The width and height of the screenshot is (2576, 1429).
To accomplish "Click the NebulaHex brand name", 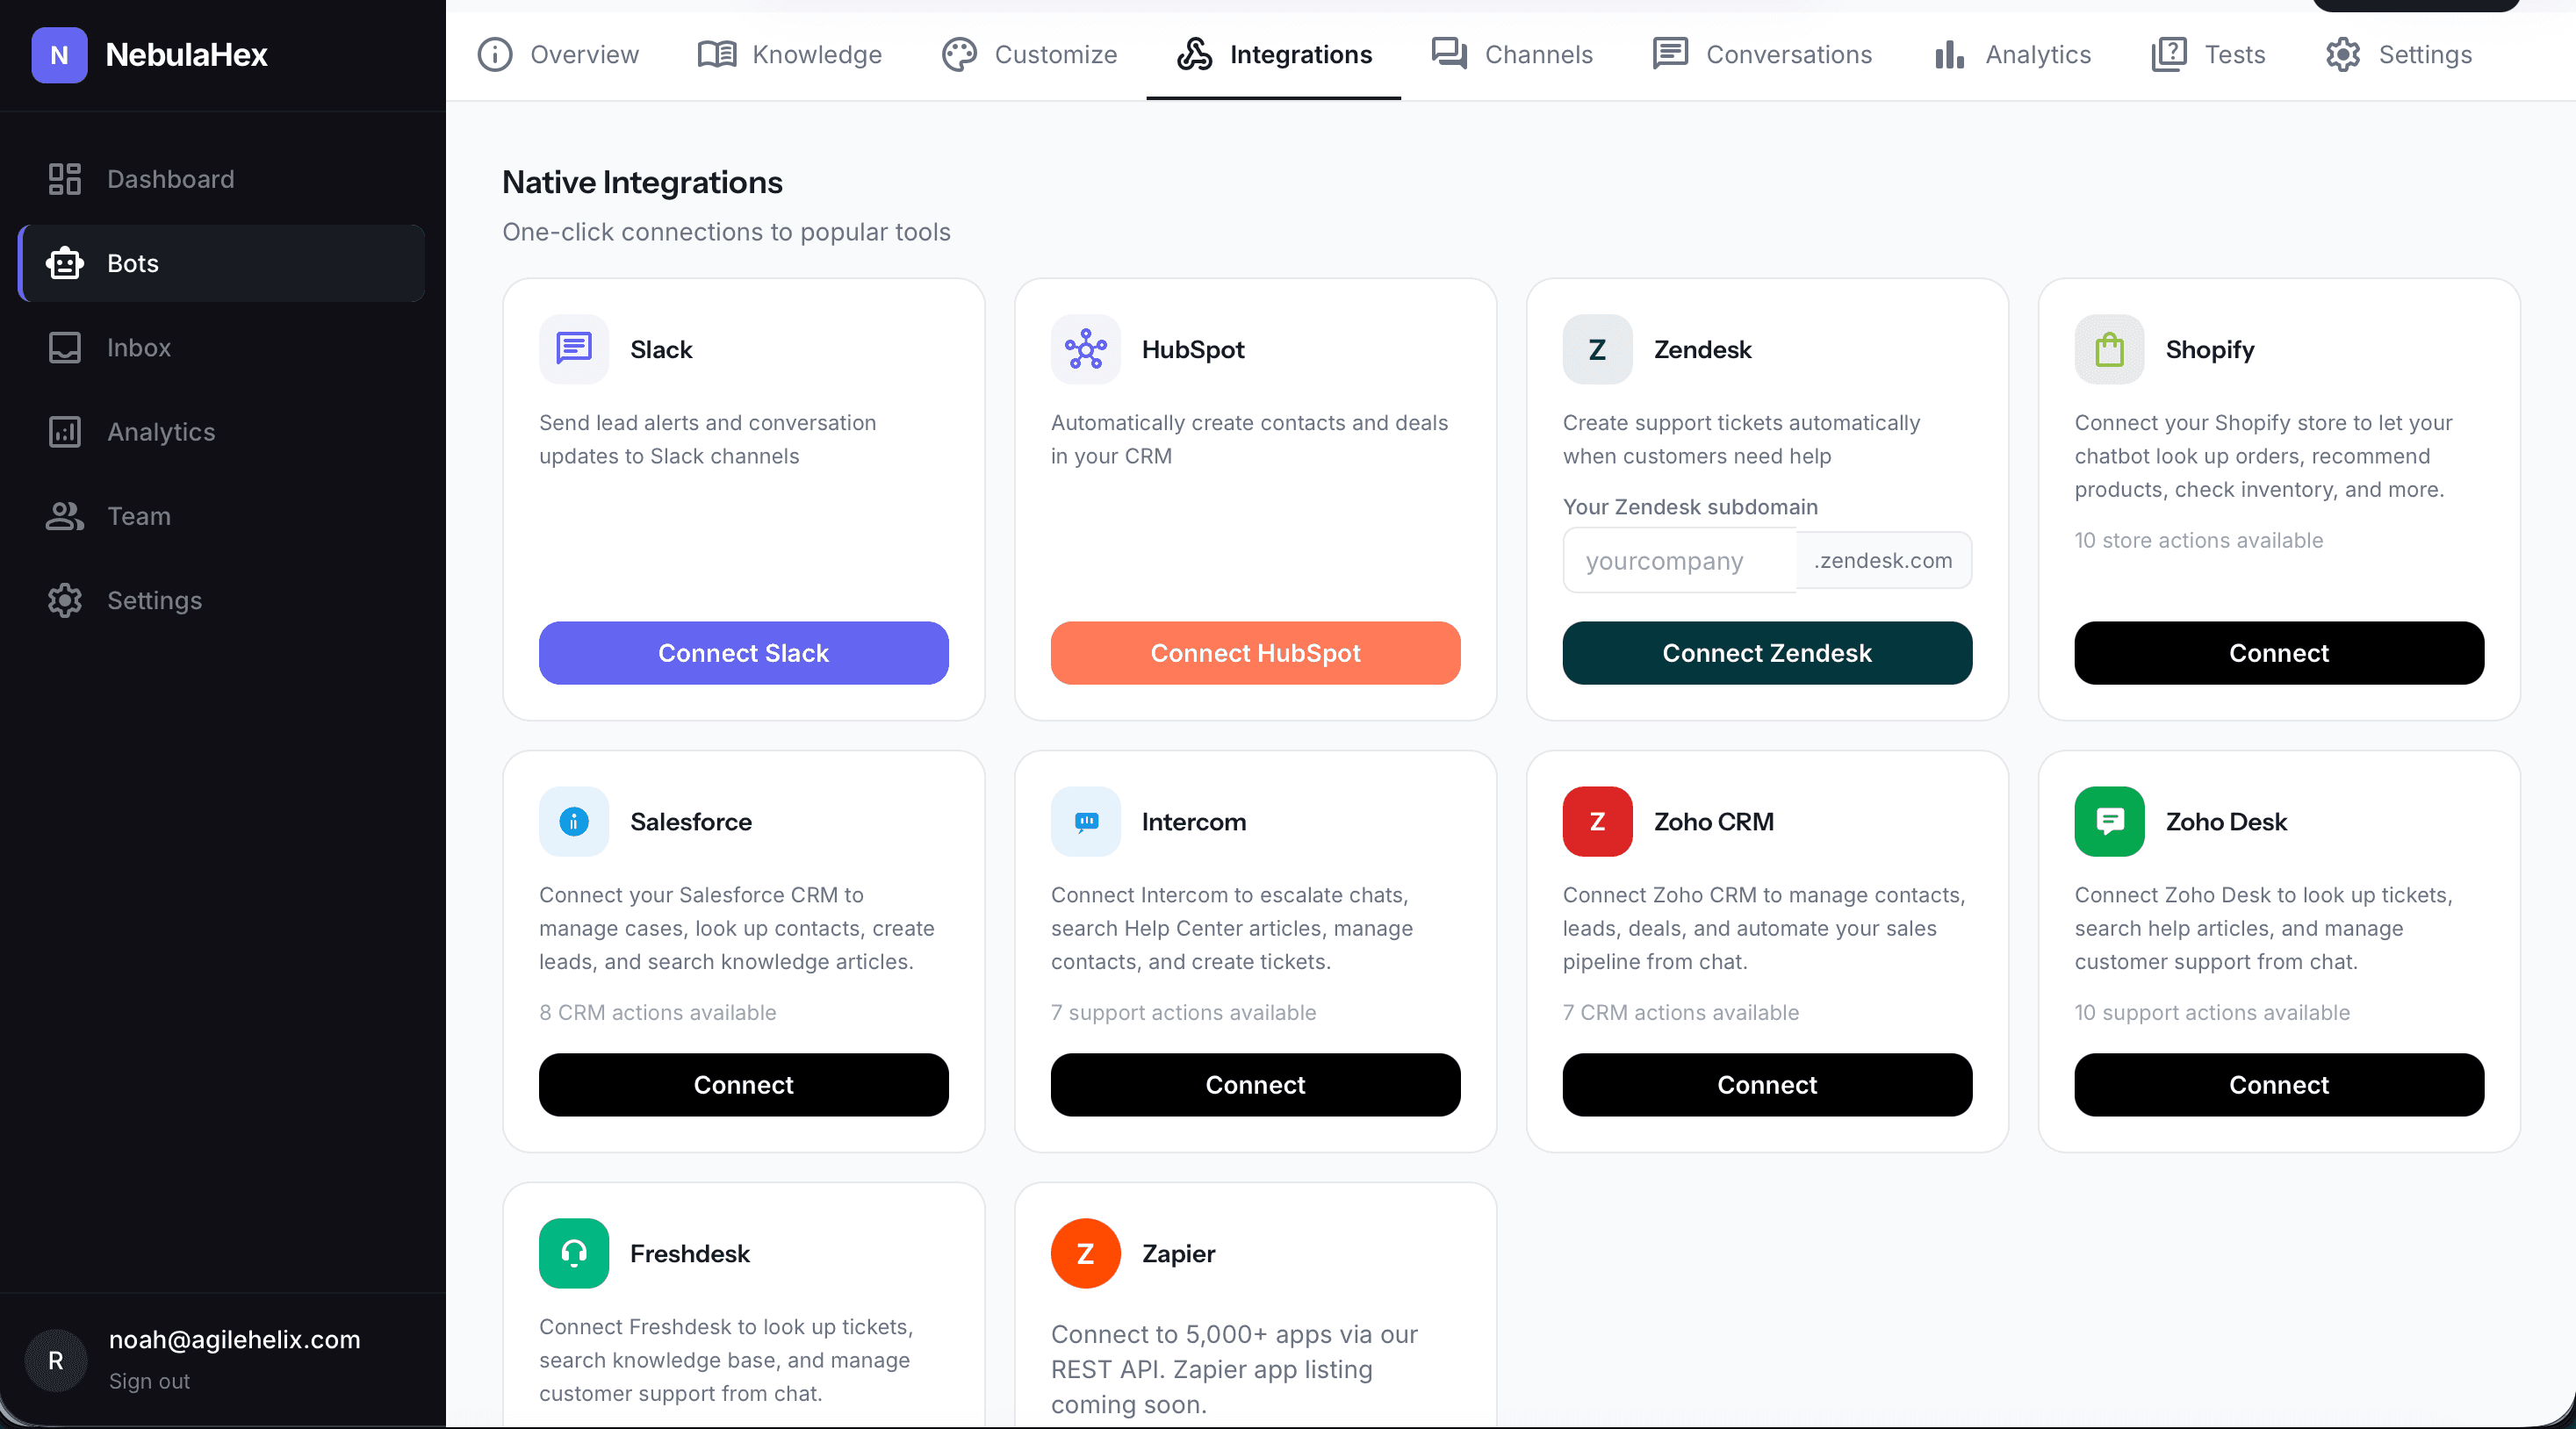I will [x=187, y=54].
